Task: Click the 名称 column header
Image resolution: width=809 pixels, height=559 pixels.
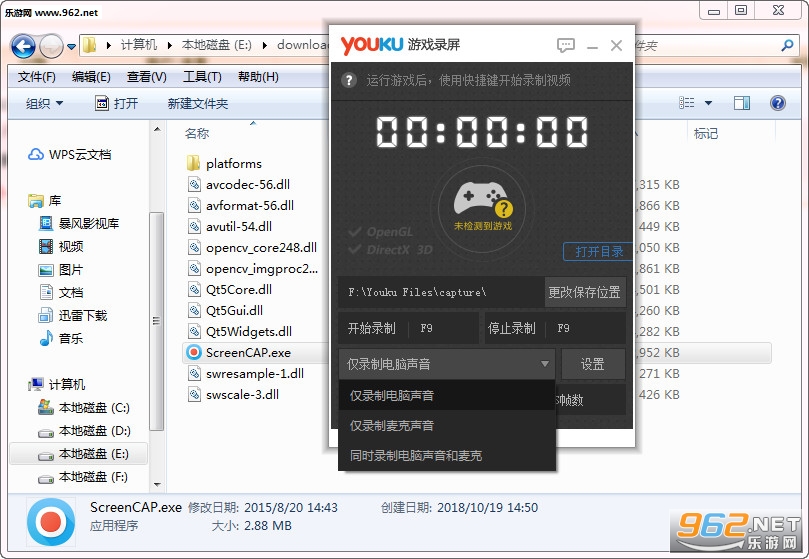Action: 197,134
